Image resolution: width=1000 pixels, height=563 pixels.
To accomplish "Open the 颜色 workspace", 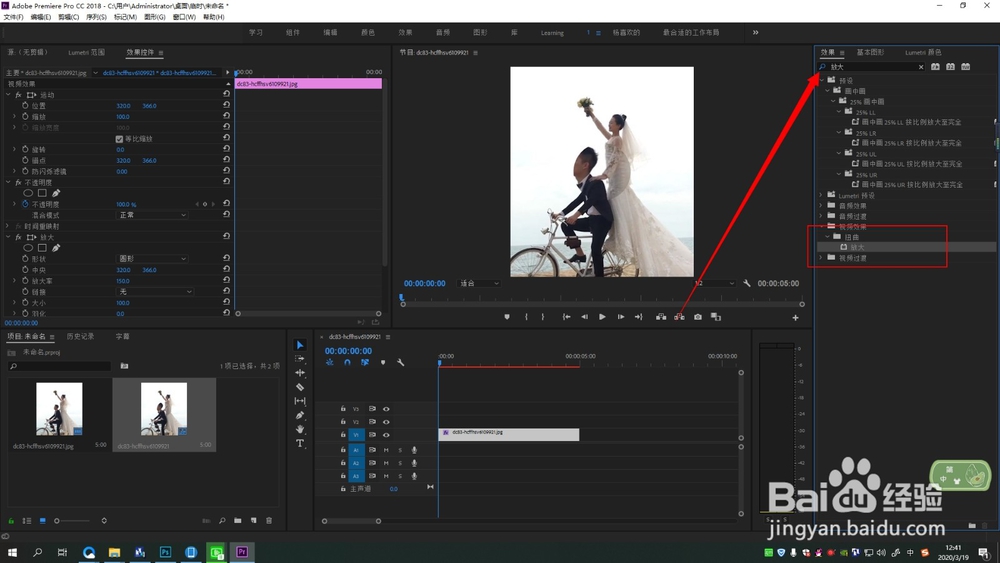I will [368, 33].
